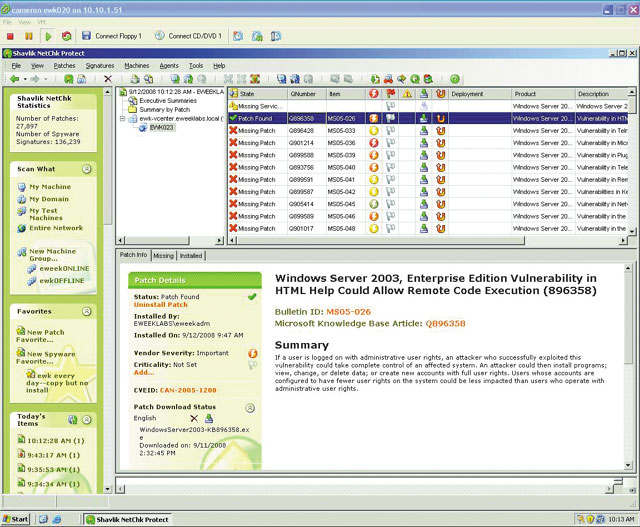Click the red Stop VM button
640x527 pixels.
click(10, 36)
